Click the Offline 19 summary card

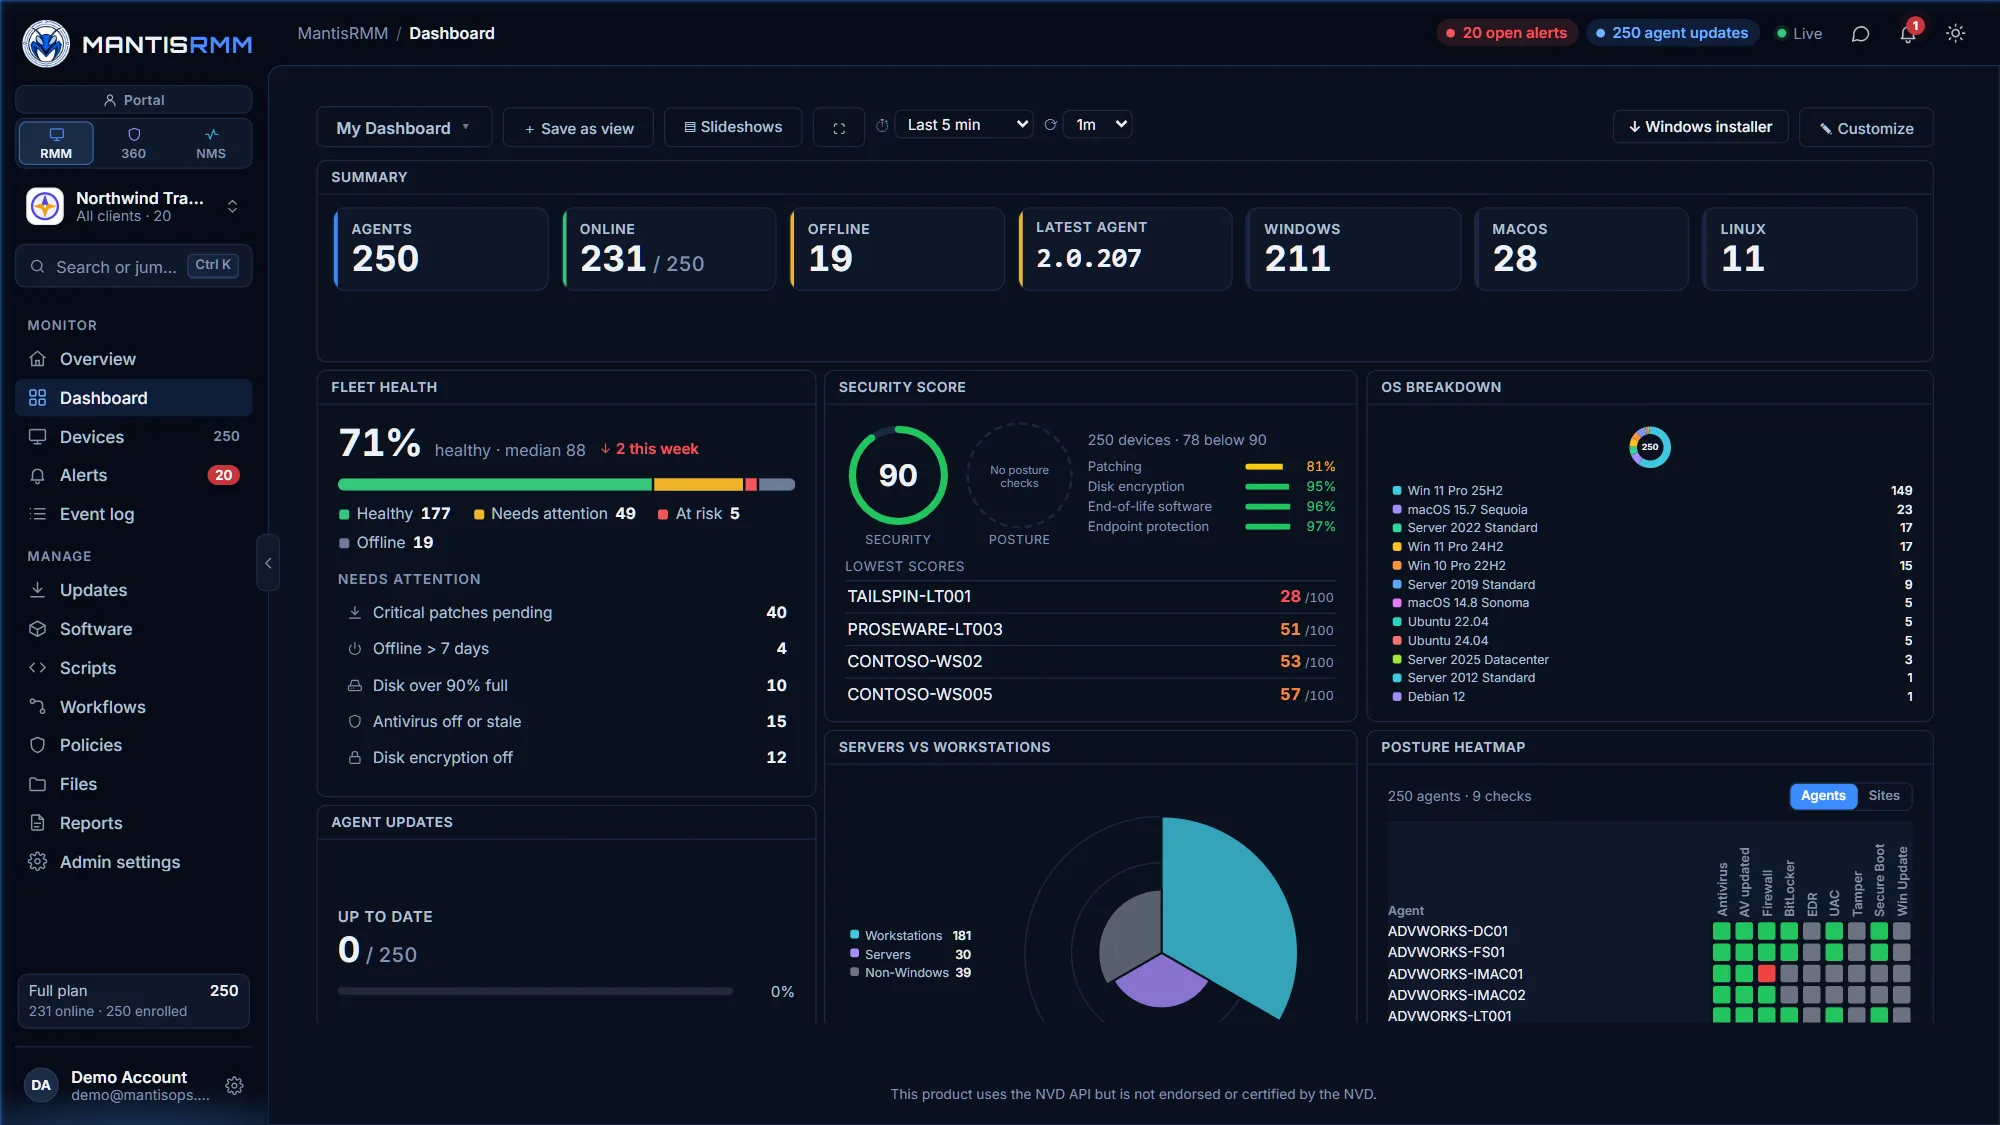click(x=897, y=249)
